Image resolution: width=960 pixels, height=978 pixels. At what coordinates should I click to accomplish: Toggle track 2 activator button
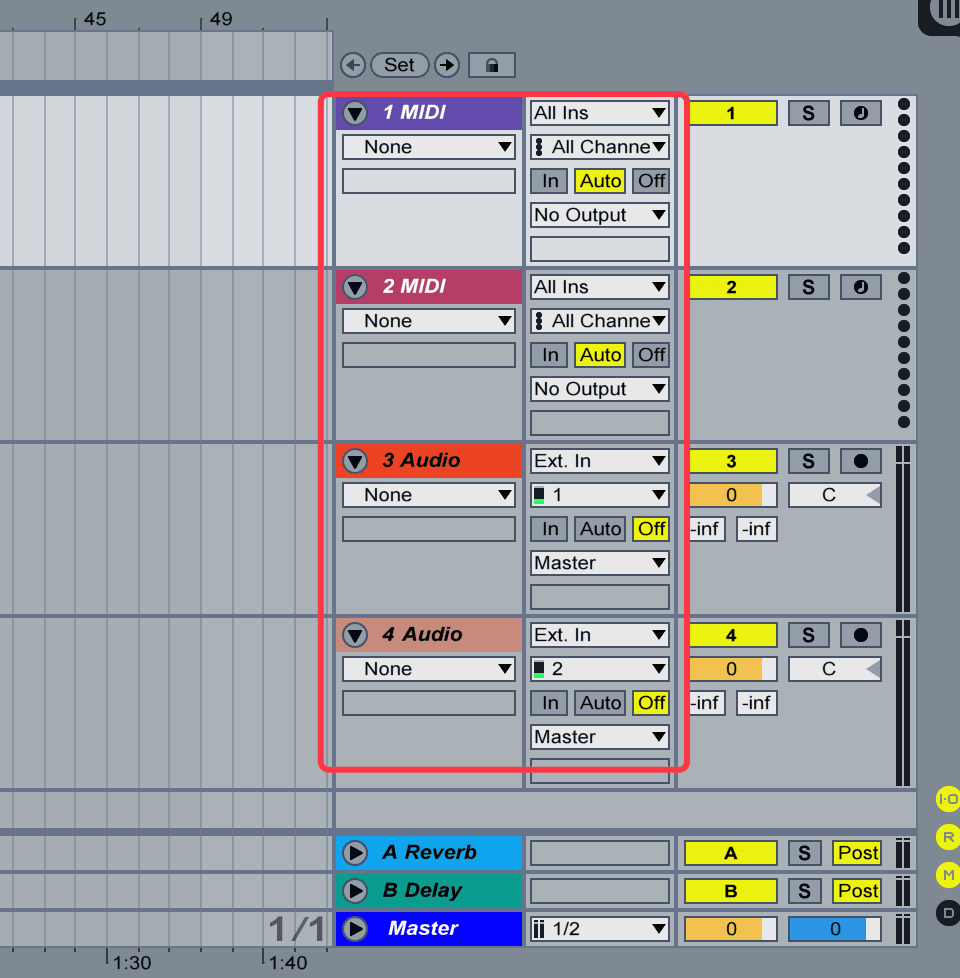click(732, 287)
